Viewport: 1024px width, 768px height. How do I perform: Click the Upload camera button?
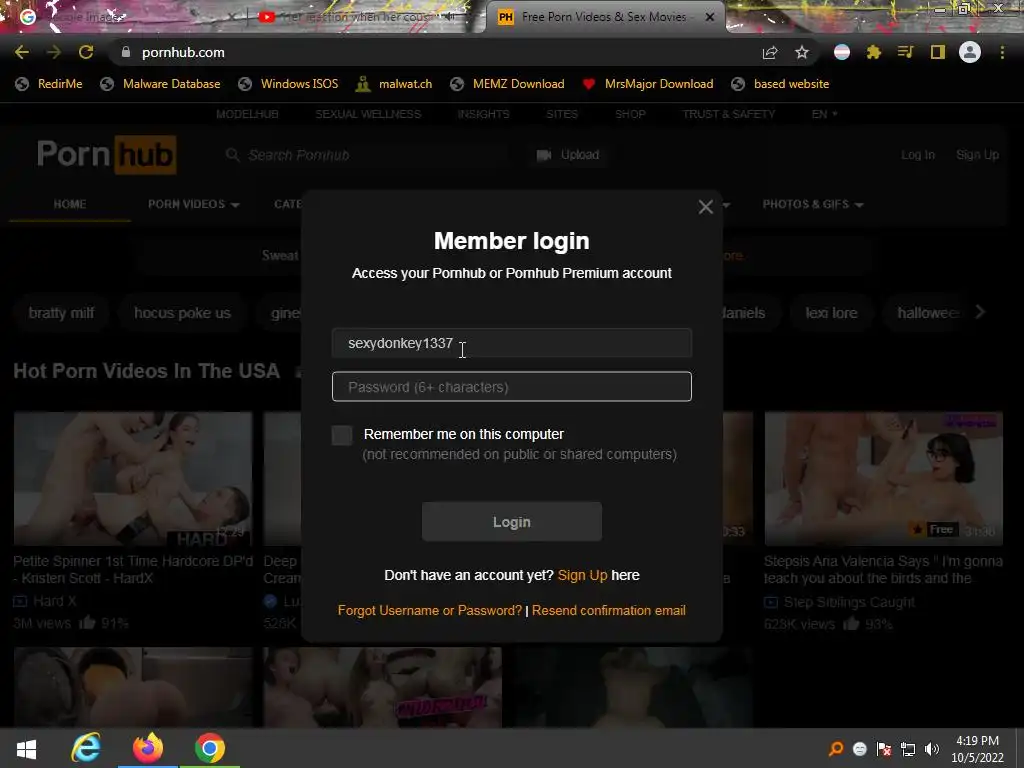click(568, 155)
